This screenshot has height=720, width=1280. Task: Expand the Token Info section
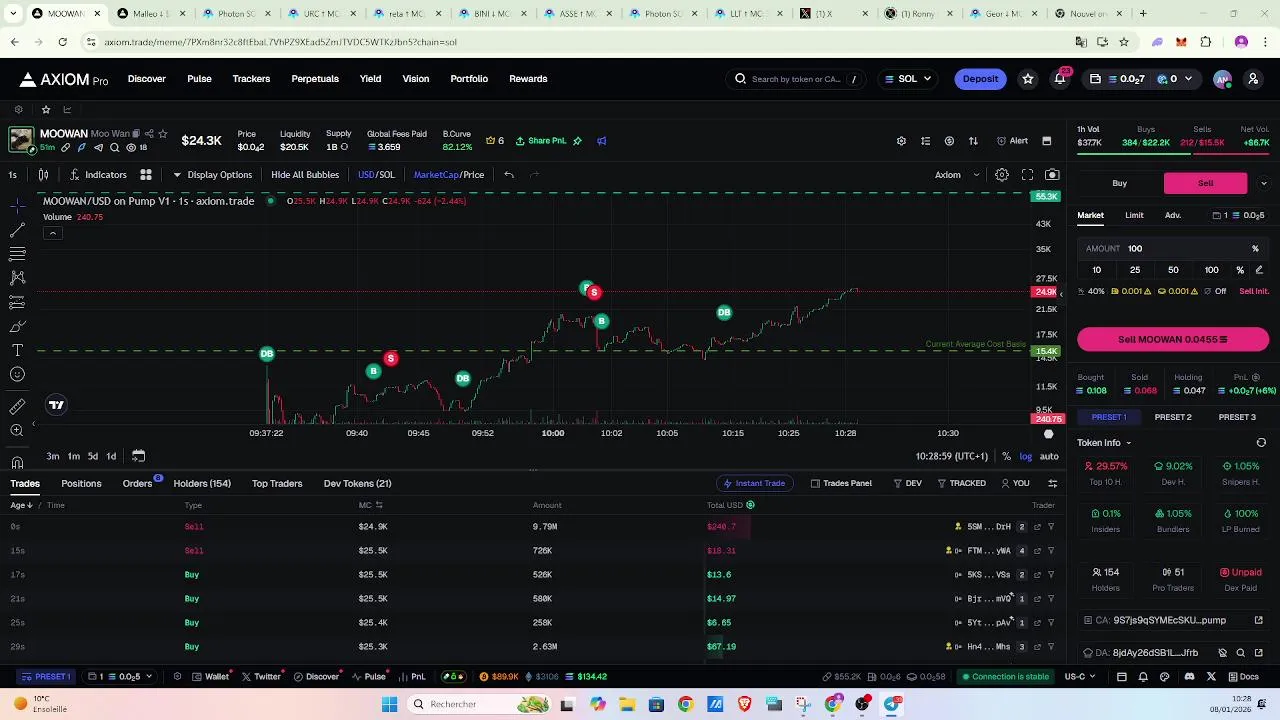pos(1104,443)
